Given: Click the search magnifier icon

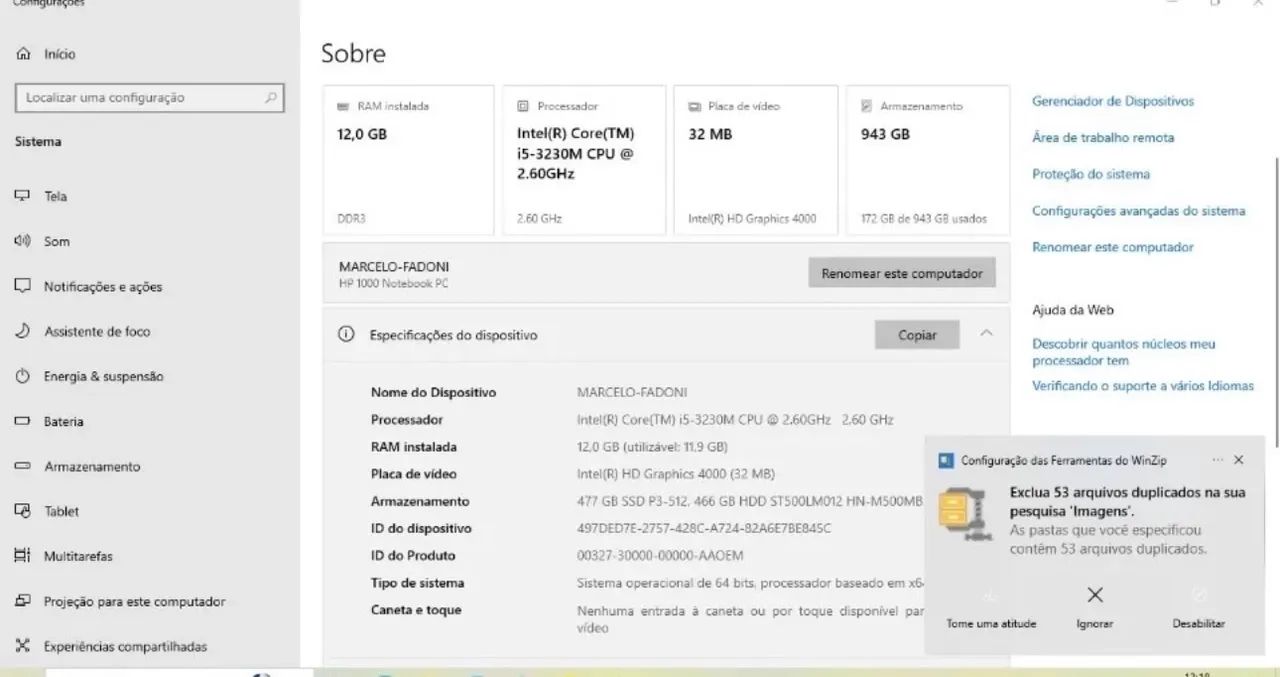Looking at the screenshot, I should pyautogui.click(x=270, y=98).
